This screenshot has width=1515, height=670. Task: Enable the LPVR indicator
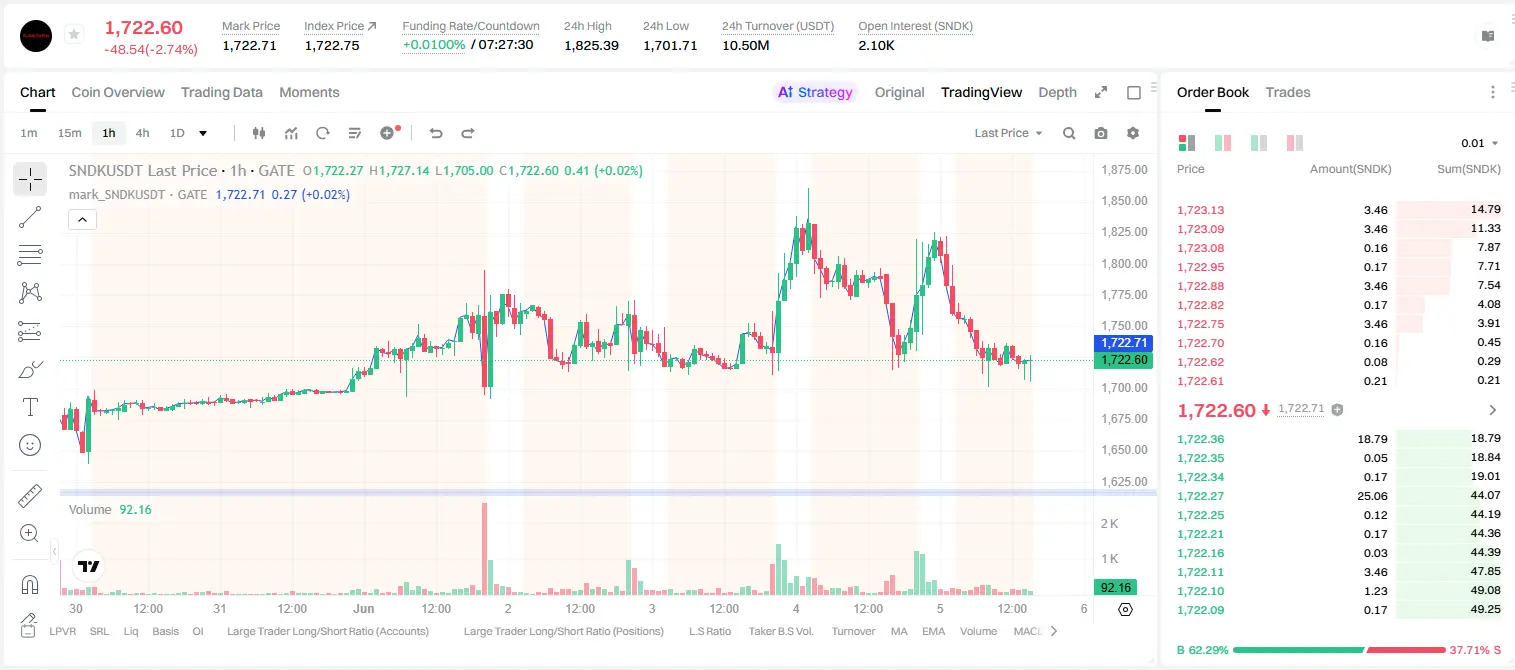tap(63, 631)
